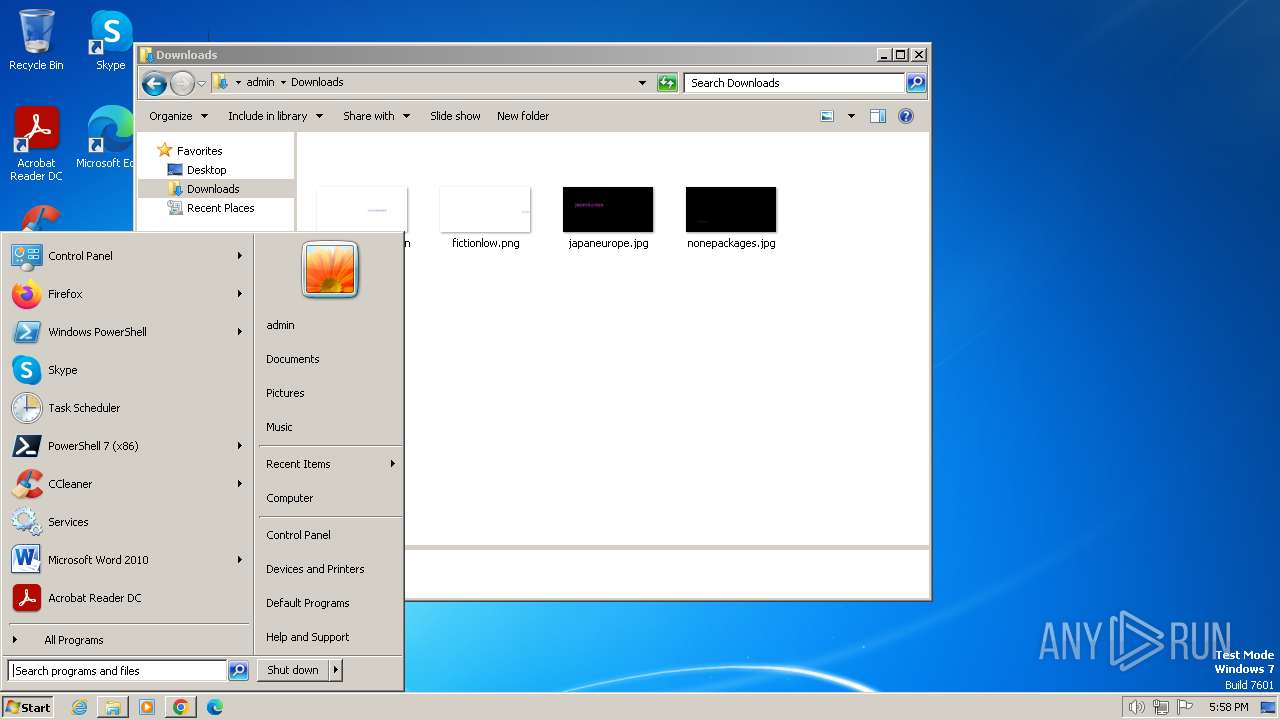Open Skype desktop shortcut
Screen dimensions: 1280x720
coord(110,40)
